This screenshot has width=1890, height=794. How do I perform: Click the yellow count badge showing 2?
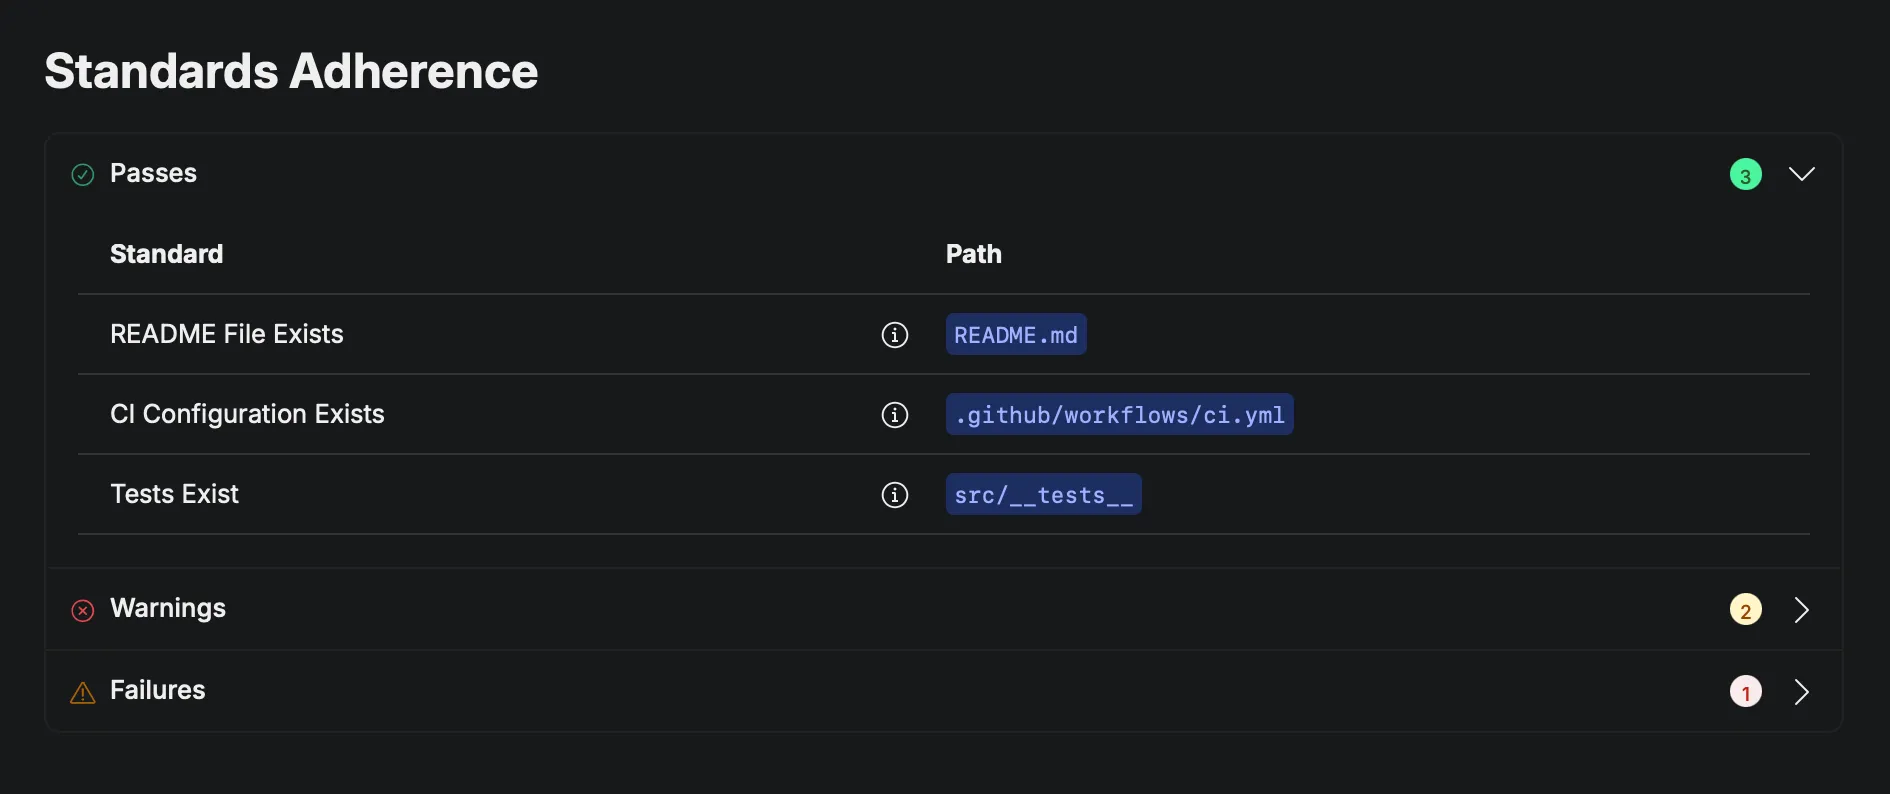click(x=1746, y=609)
